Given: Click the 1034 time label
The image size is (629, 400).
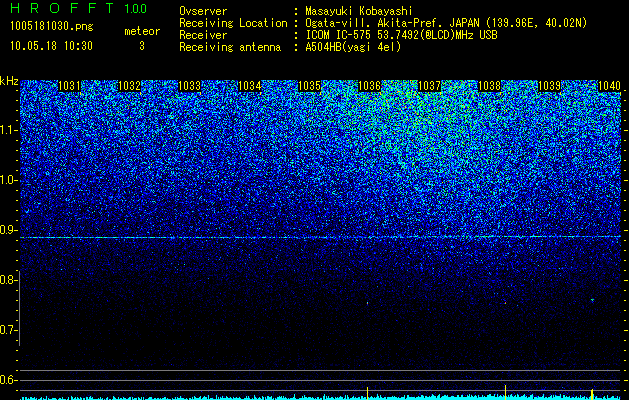Looking at the screenshot, I should pos(250,86).
